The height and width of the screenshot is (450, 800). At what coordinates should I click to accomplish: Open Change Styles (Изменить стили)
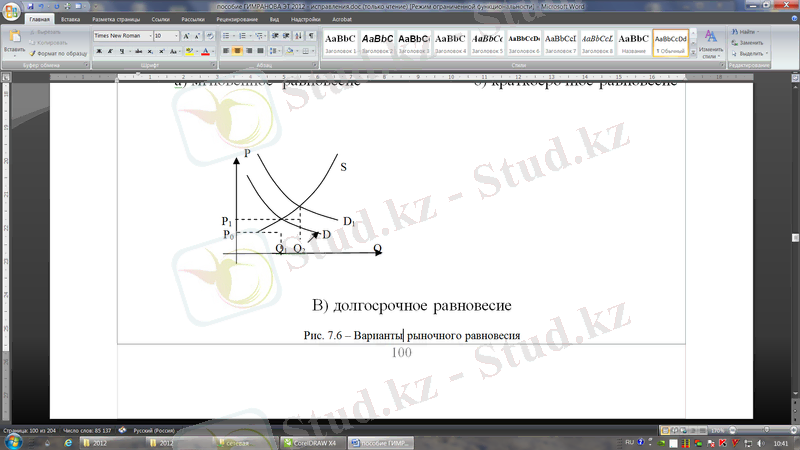(x=711, y=44)
